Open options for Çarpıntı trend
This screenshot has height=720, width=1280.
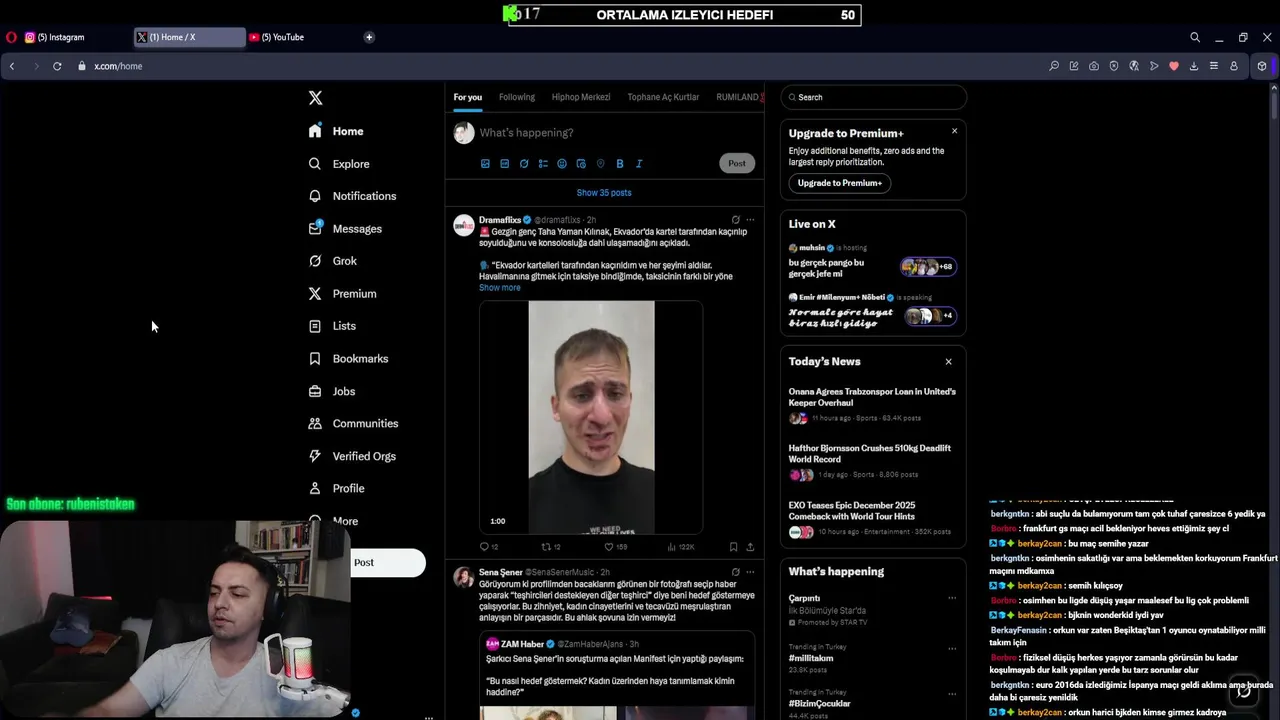coord(952,598)
